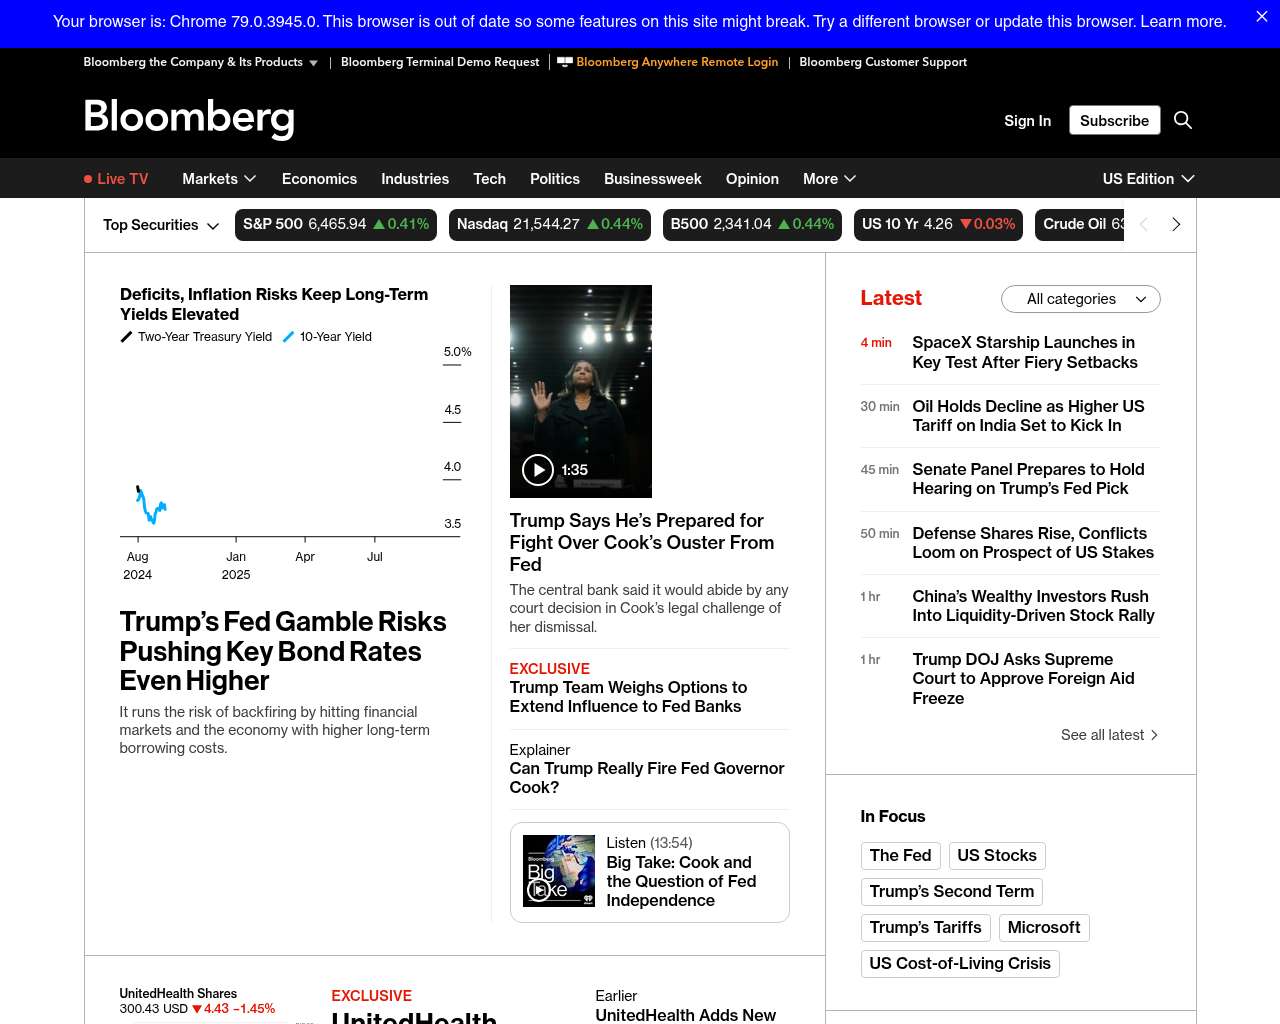This screenshot has width=1280, height=1024.
Task: Go to the Tech section
Action: click(x=489, y=179)
